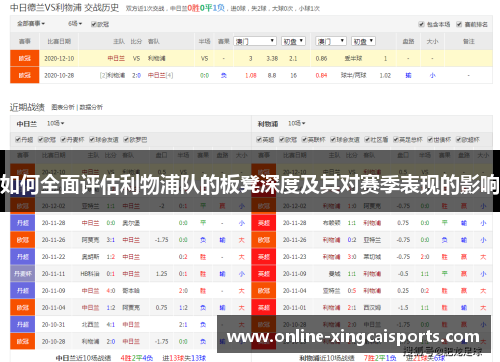The width and height of the screenshot is (500, 362).
Task: Click the 1.25 handicap in the 20-11-11 row
Action: pyautogui.click(x=161, y=274)
